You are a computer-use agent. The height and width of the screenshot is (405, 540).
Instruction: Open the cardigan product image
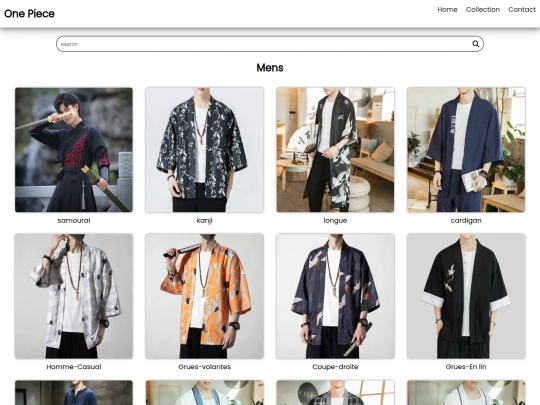(466, 150)
